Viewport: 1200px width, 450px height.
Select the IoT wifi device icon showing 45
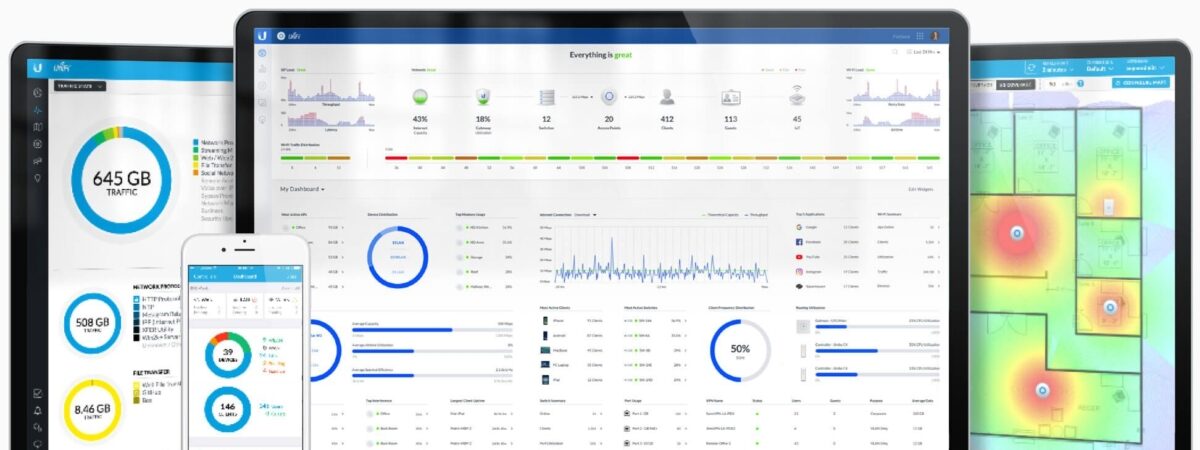pyautogui.click(x=797, y=97)
